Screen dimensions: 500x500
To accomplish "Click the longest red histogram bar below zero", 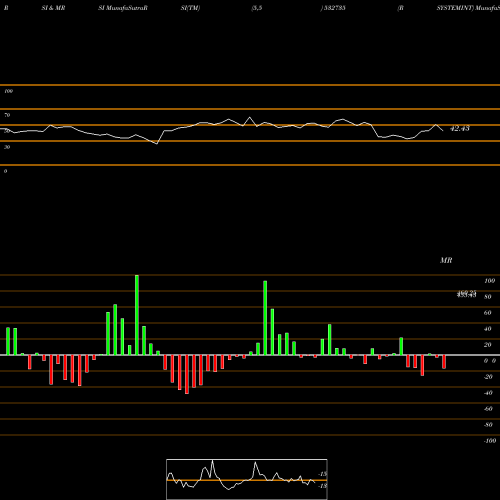I will [x=187, y=374].
